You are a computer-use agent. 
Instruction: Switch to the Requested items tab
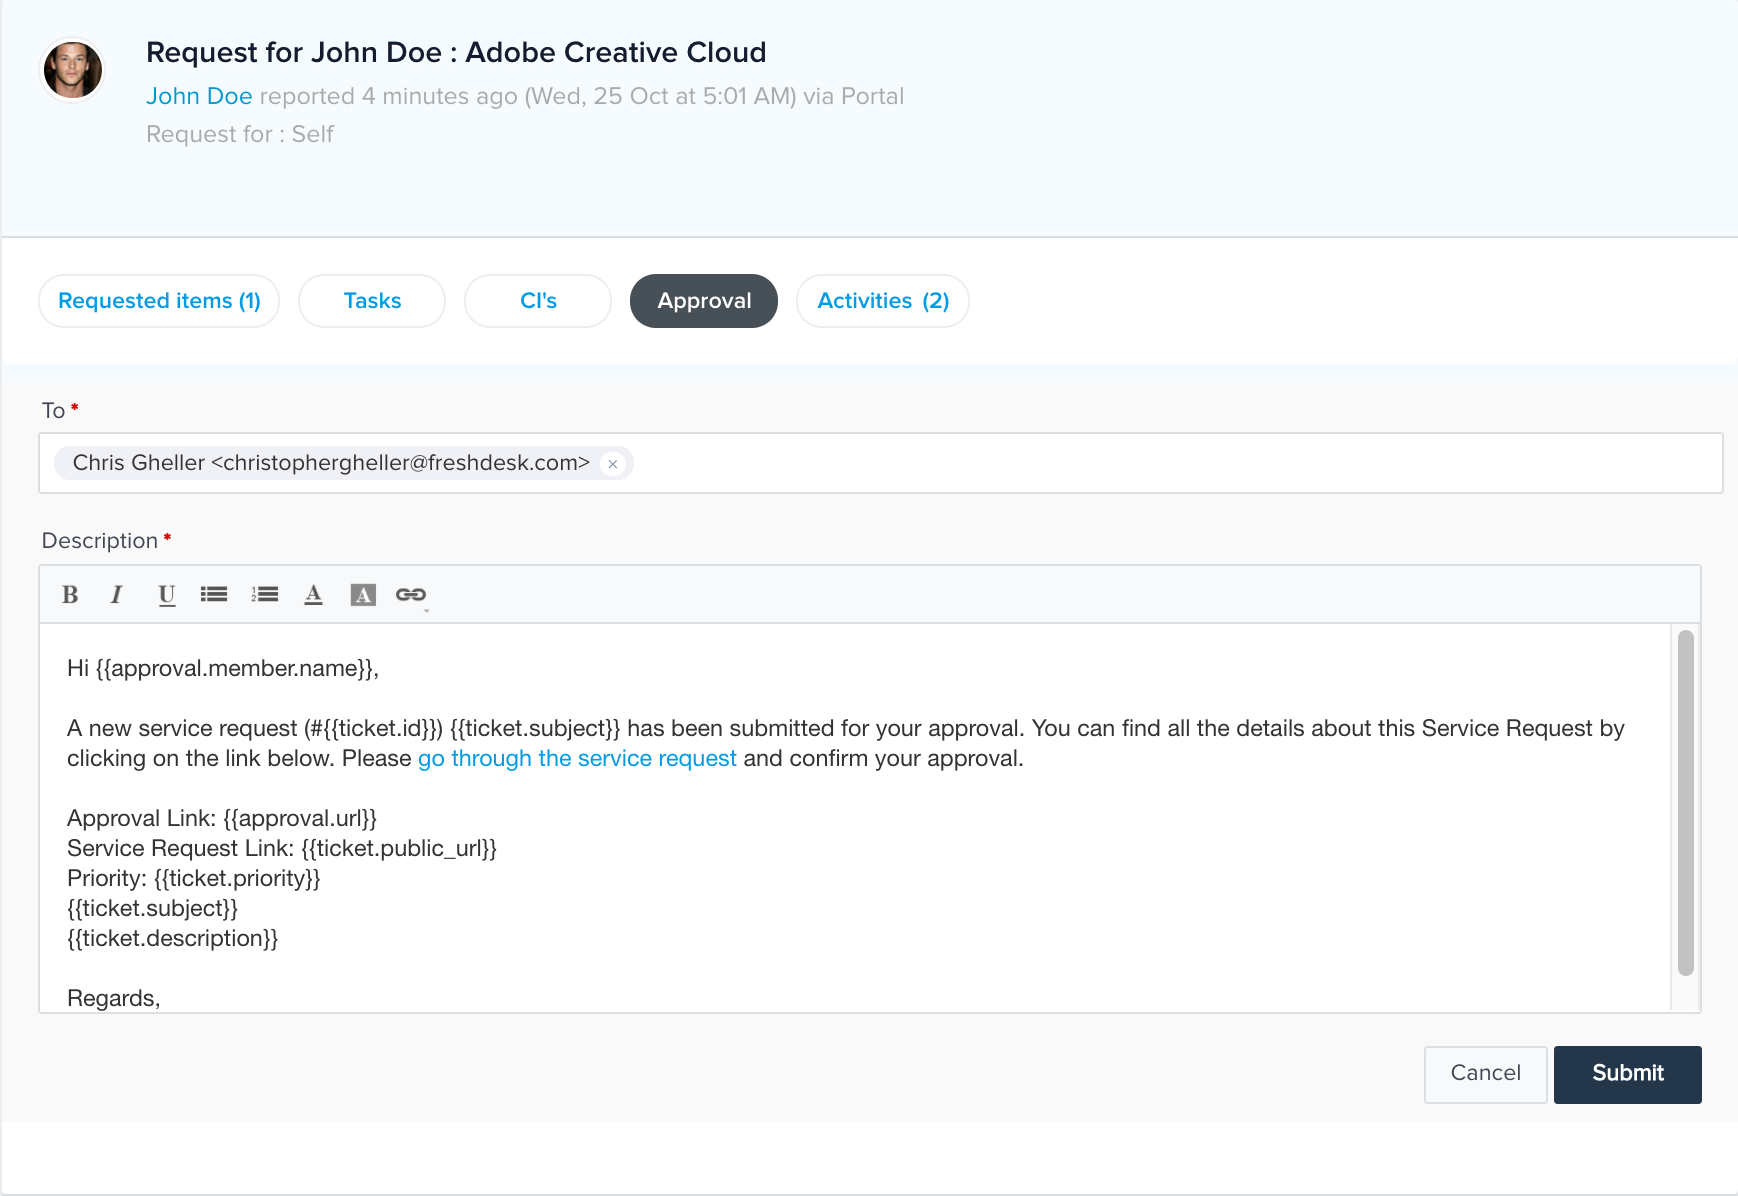click(x=158, y=300)
